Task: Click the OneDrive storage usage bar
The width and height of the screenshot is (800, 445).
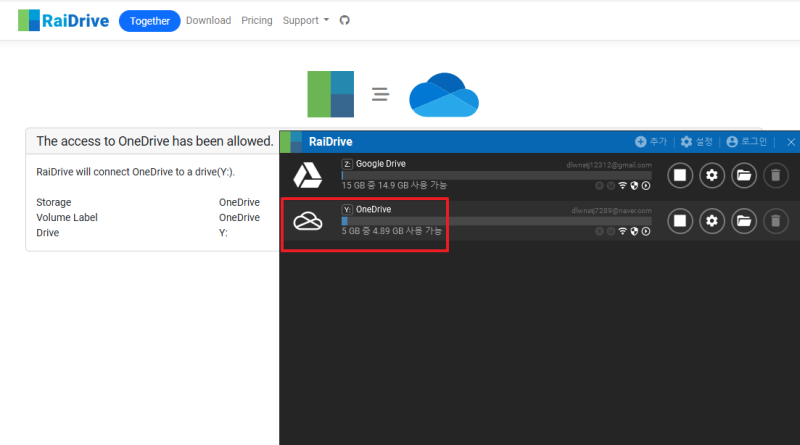Action: pyautogui.click(x=496, y=221)
